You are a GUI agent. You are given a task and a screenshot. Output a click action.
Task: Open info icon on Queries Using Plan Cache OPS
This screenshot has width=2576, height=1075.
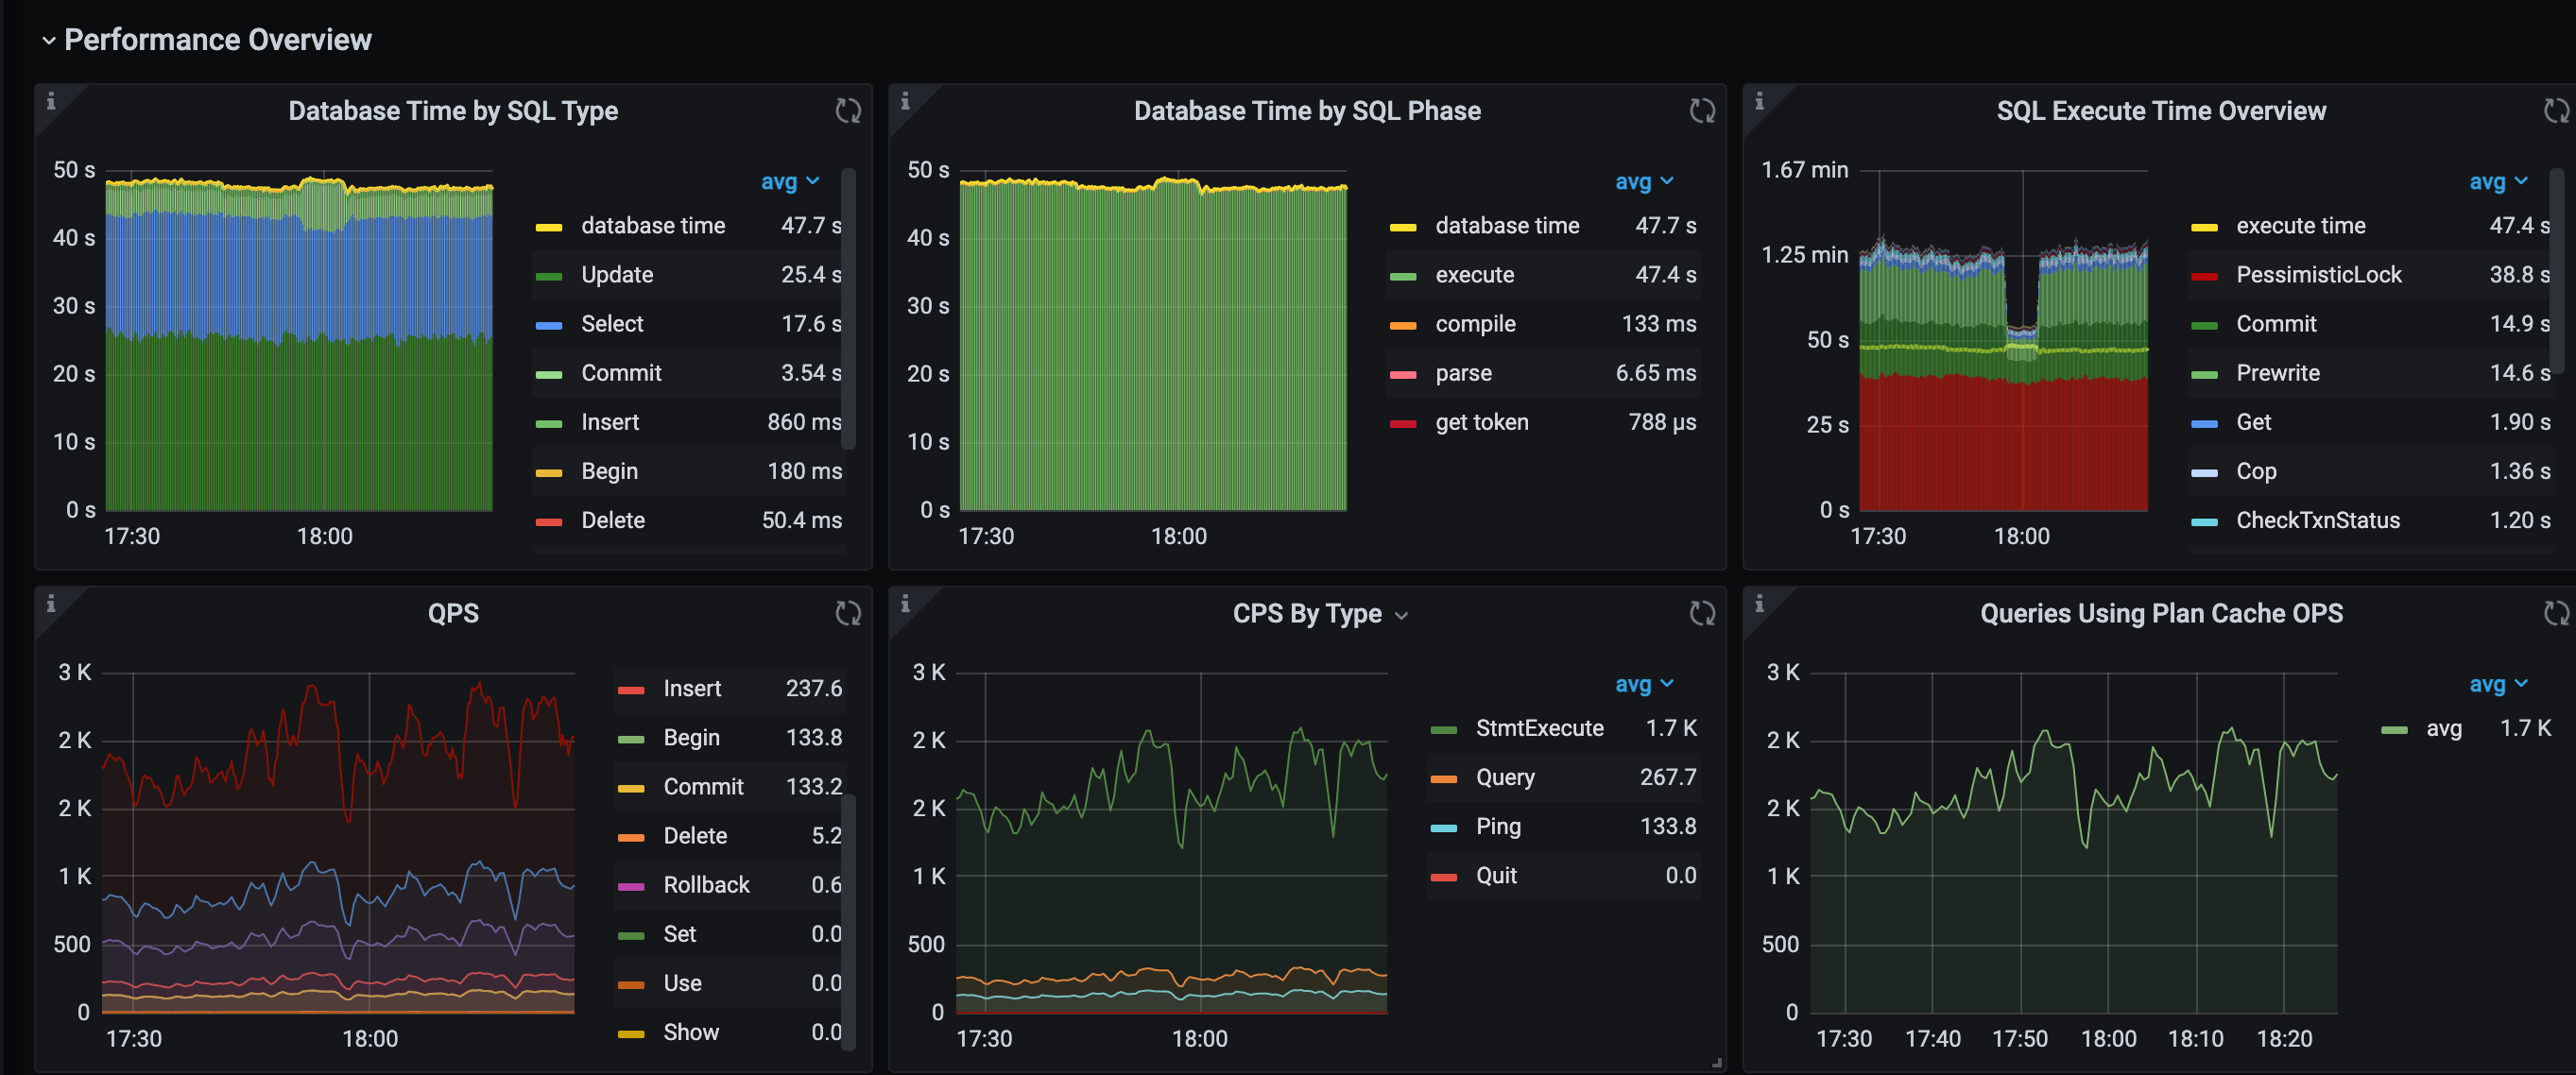pyautogui.click(x=1759, y=603)
